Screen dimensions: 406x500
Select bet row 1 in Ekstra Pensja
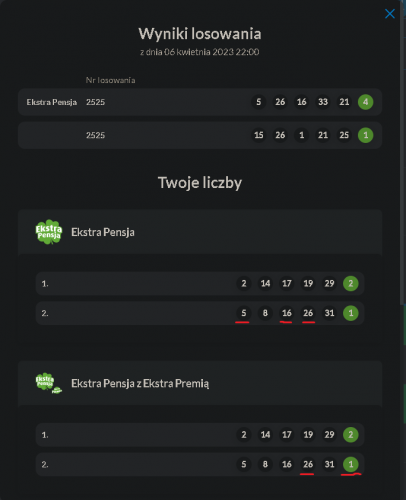click(200, 283)
